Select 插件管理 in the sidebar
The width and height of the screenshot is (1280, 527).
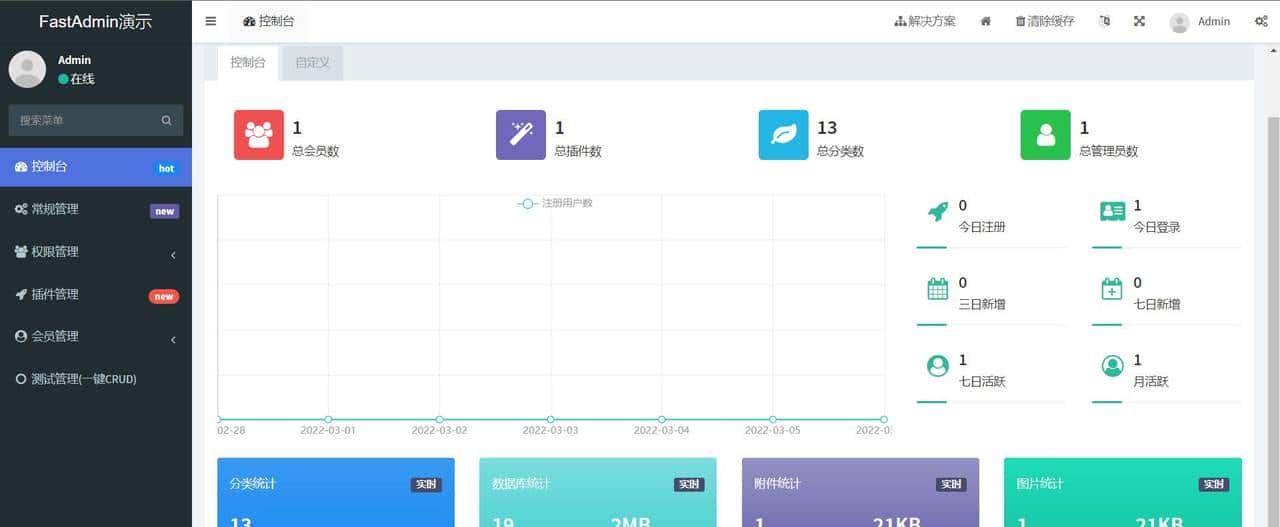95,295
